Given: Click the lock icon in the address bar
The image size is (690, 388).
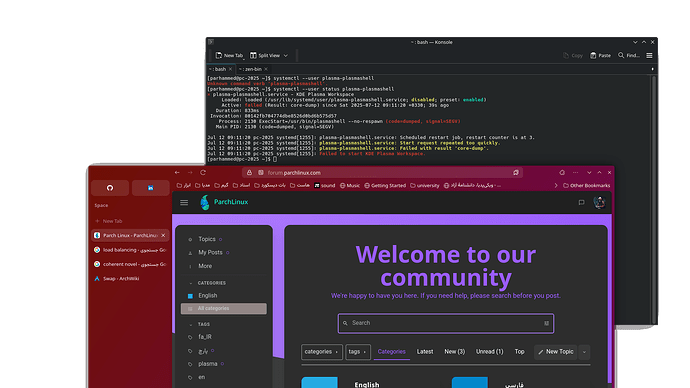Looking at the screenshot, I should click(x=249, y=172).
